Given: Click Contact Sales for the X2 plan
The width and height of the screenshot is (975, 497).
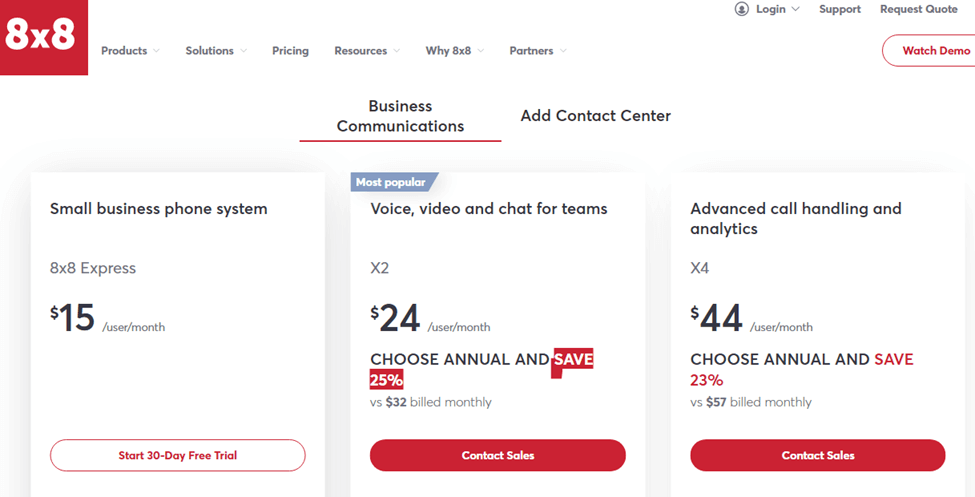Looking at the screenshot, I should [x=497, y=455].
